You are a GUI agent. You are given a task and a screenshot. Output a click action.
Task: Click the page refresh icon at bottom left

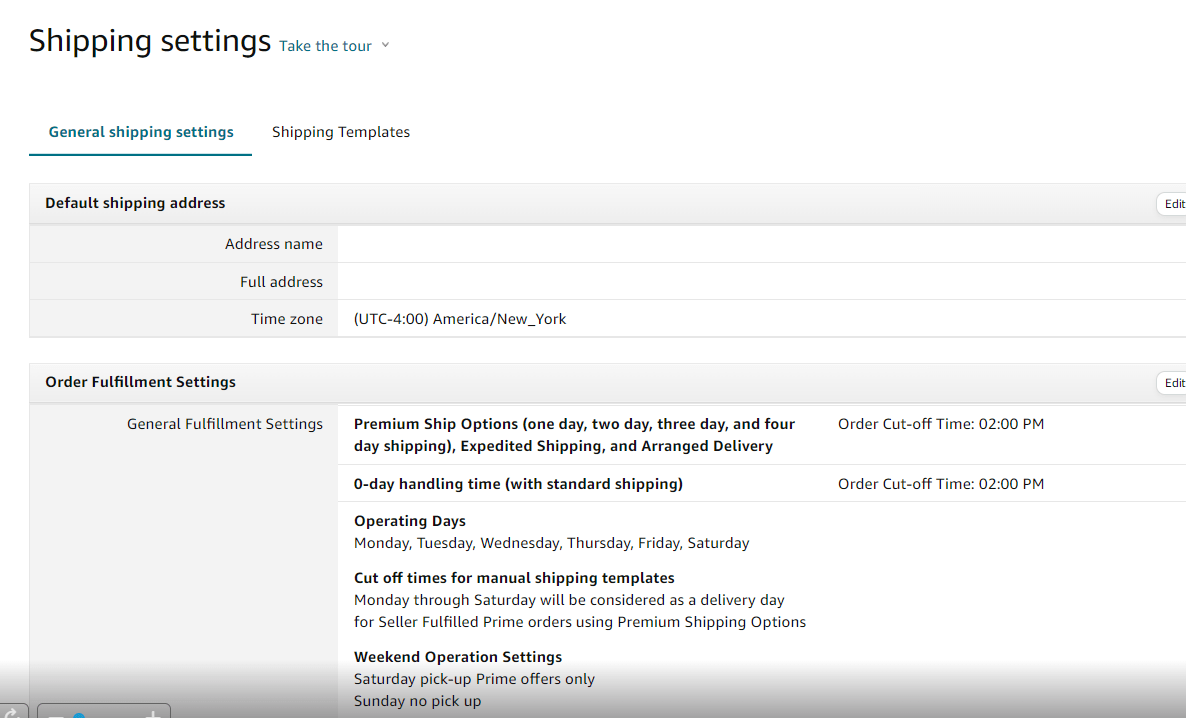pyautogui.click(x=12, y=712)
